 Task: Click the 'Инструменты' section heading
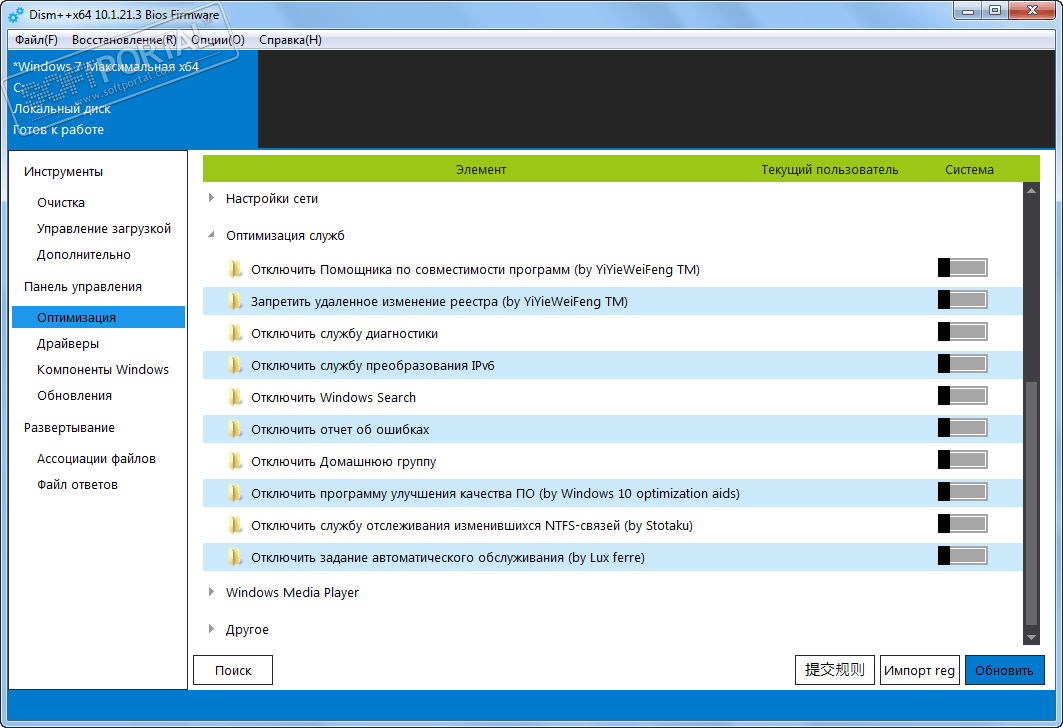[x=64, y=171]
